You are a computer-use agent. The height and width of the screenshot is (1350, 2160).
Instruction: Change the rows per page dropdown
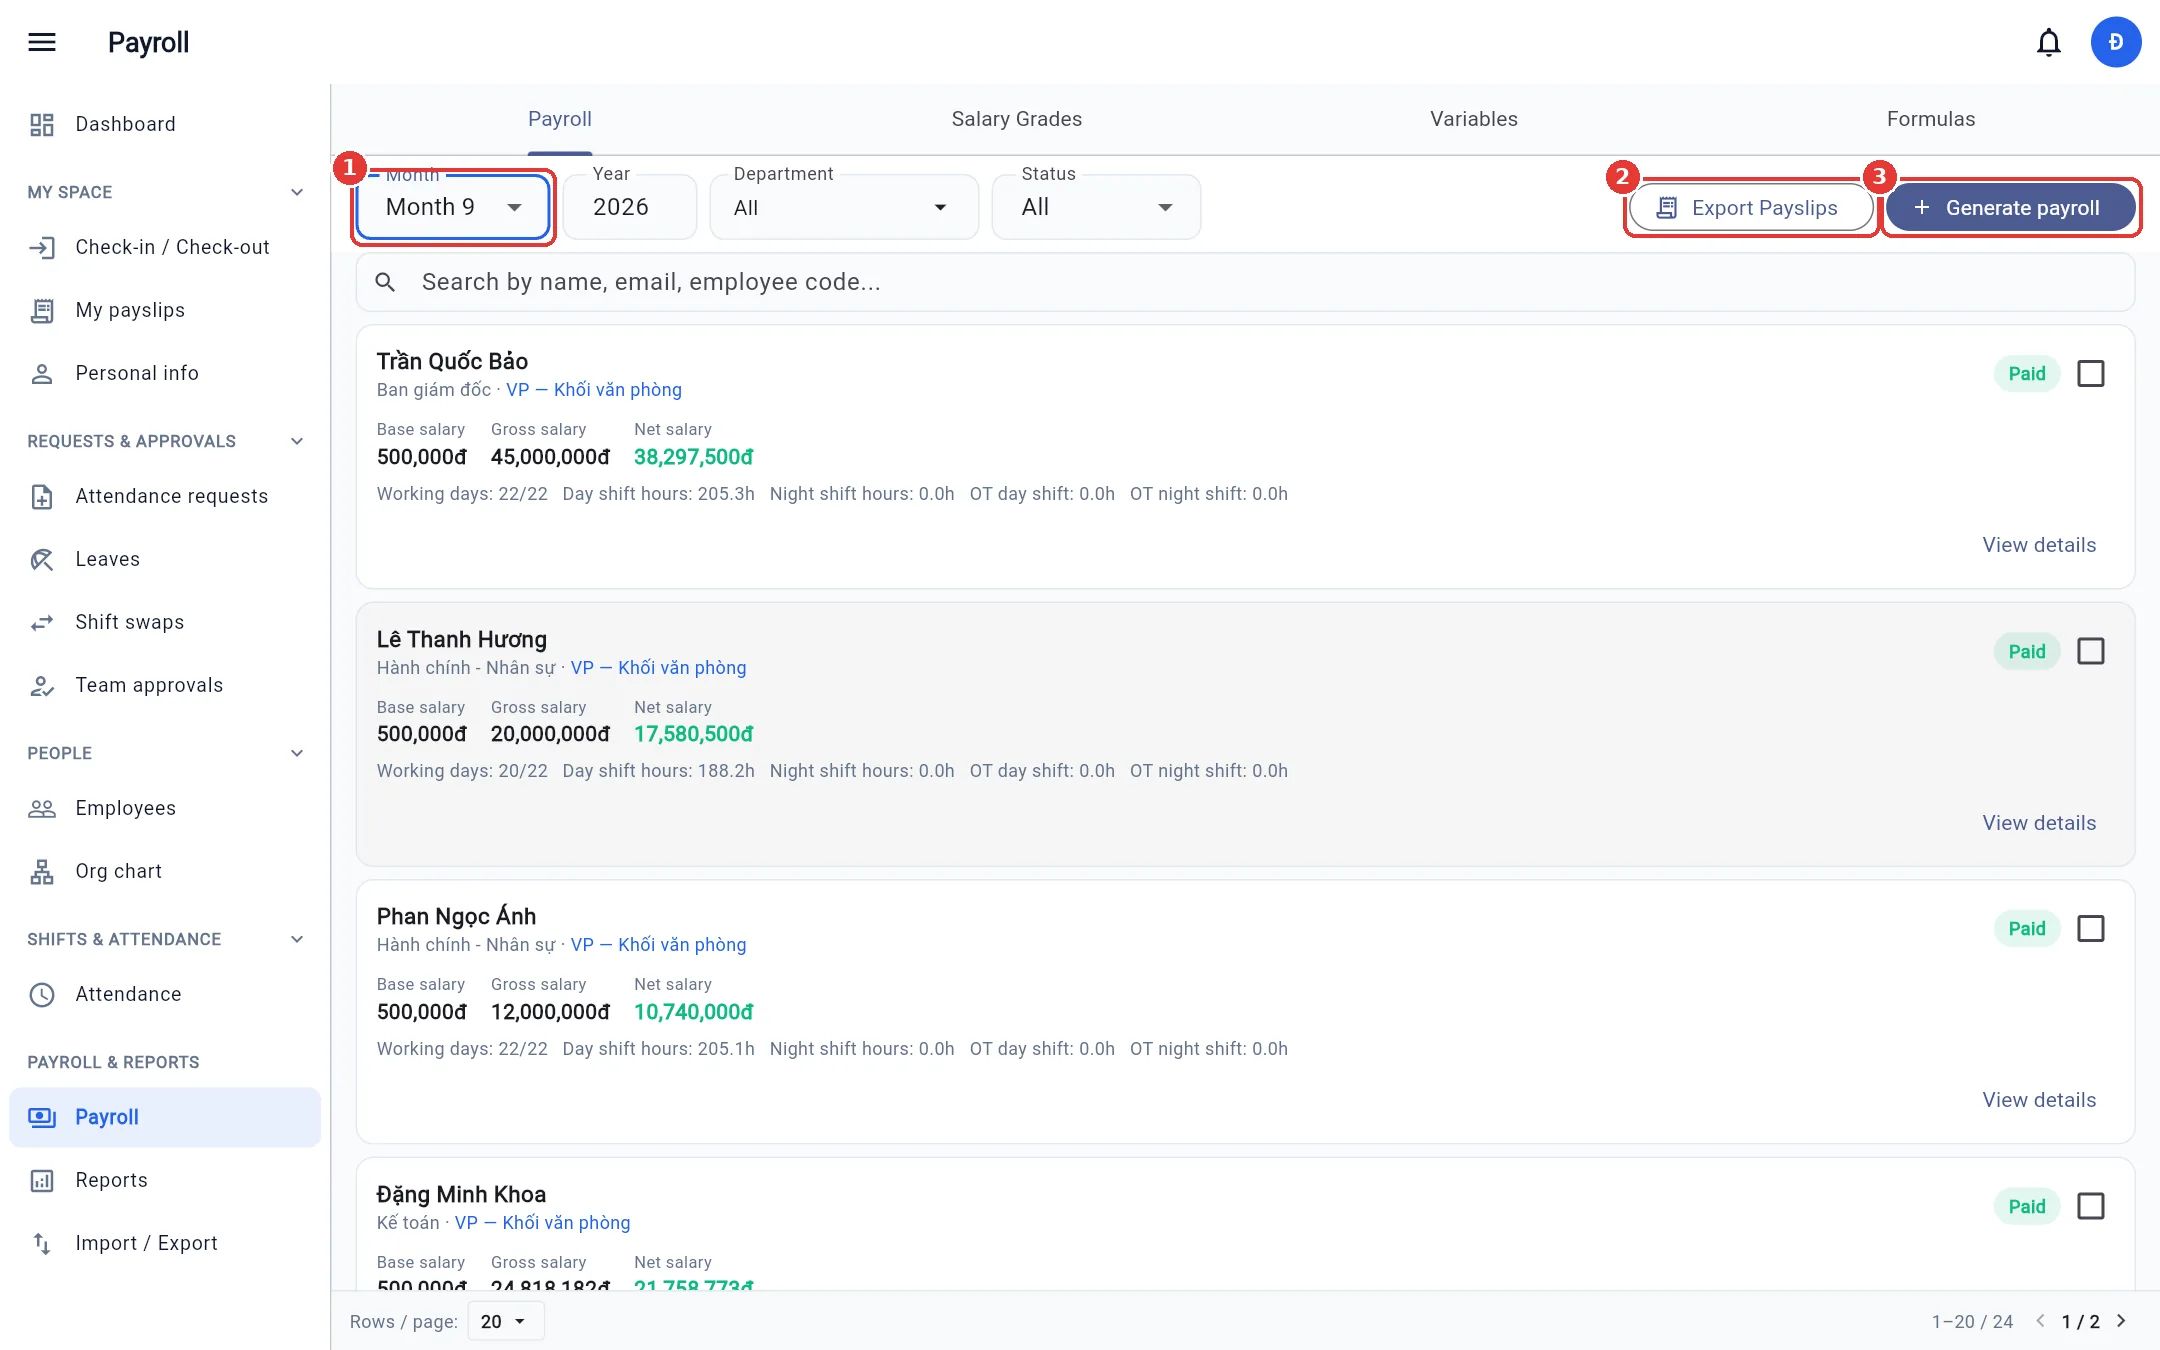coord(507,1321)
